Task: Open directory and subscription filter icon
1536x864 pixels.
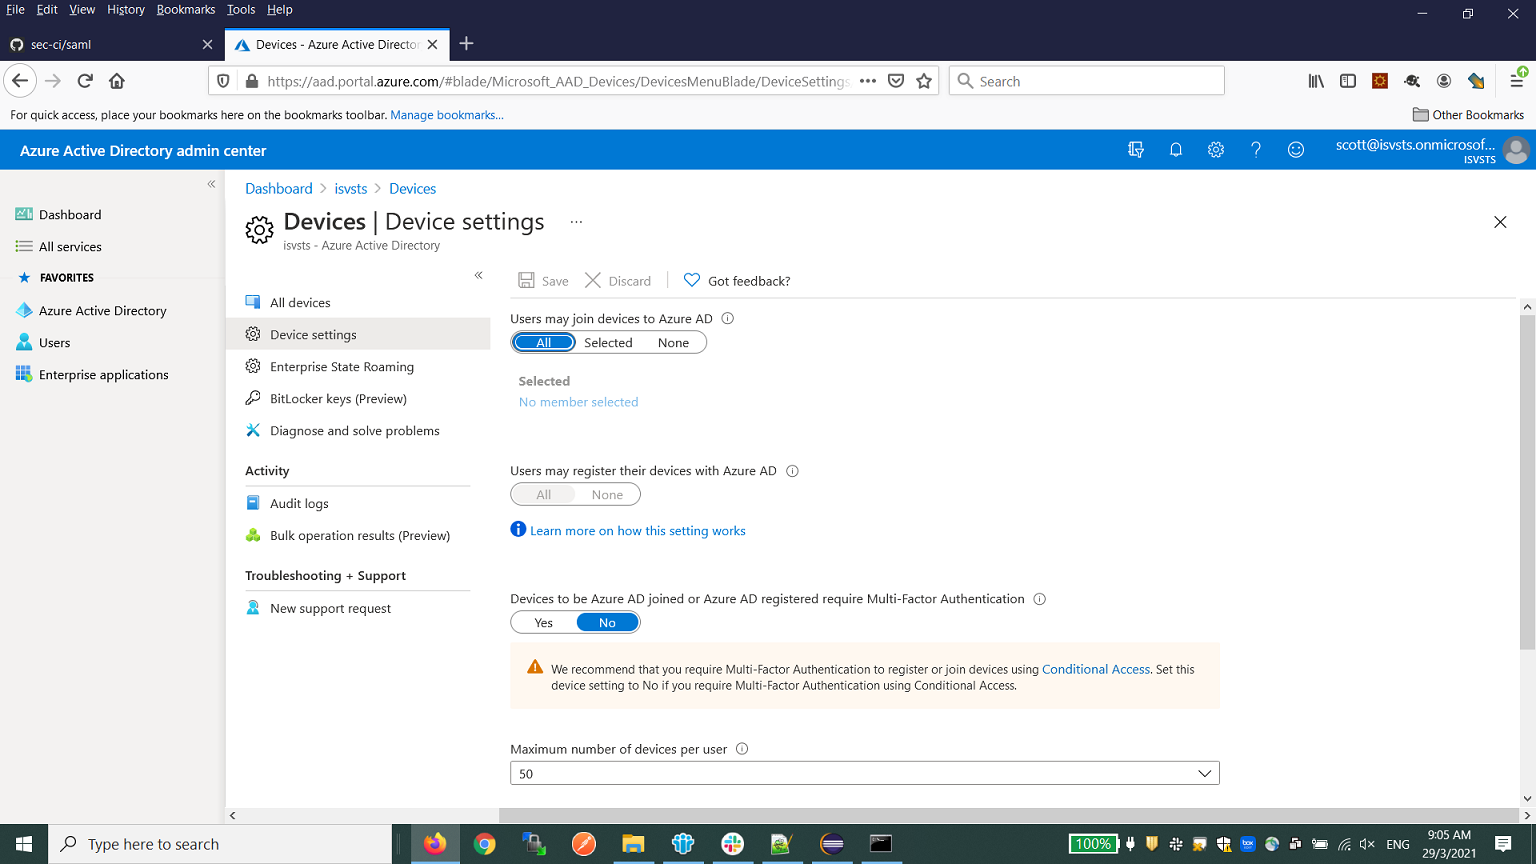Action: point(1136,150)
